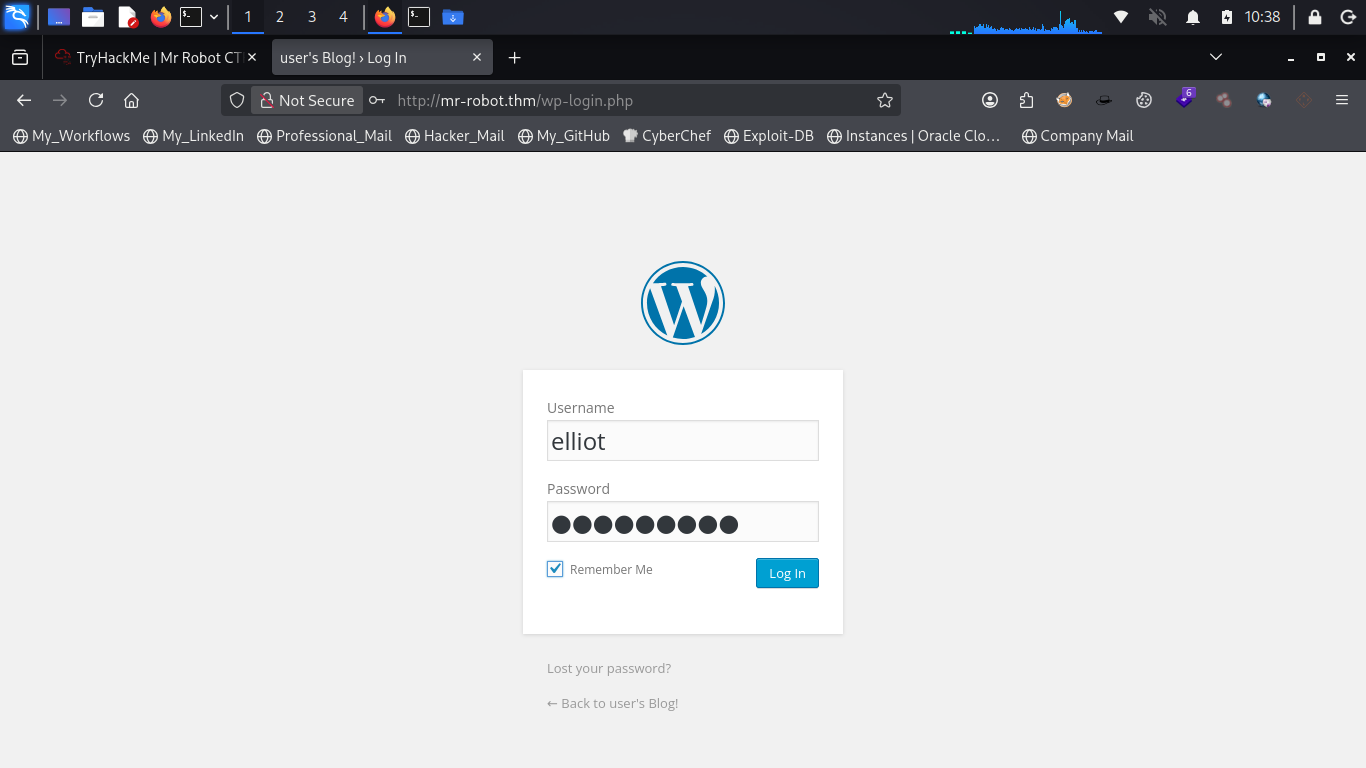The image size is (1366, 768).
Task: Open the FoxyProxy extension icon
Action: coord(1064,100)
